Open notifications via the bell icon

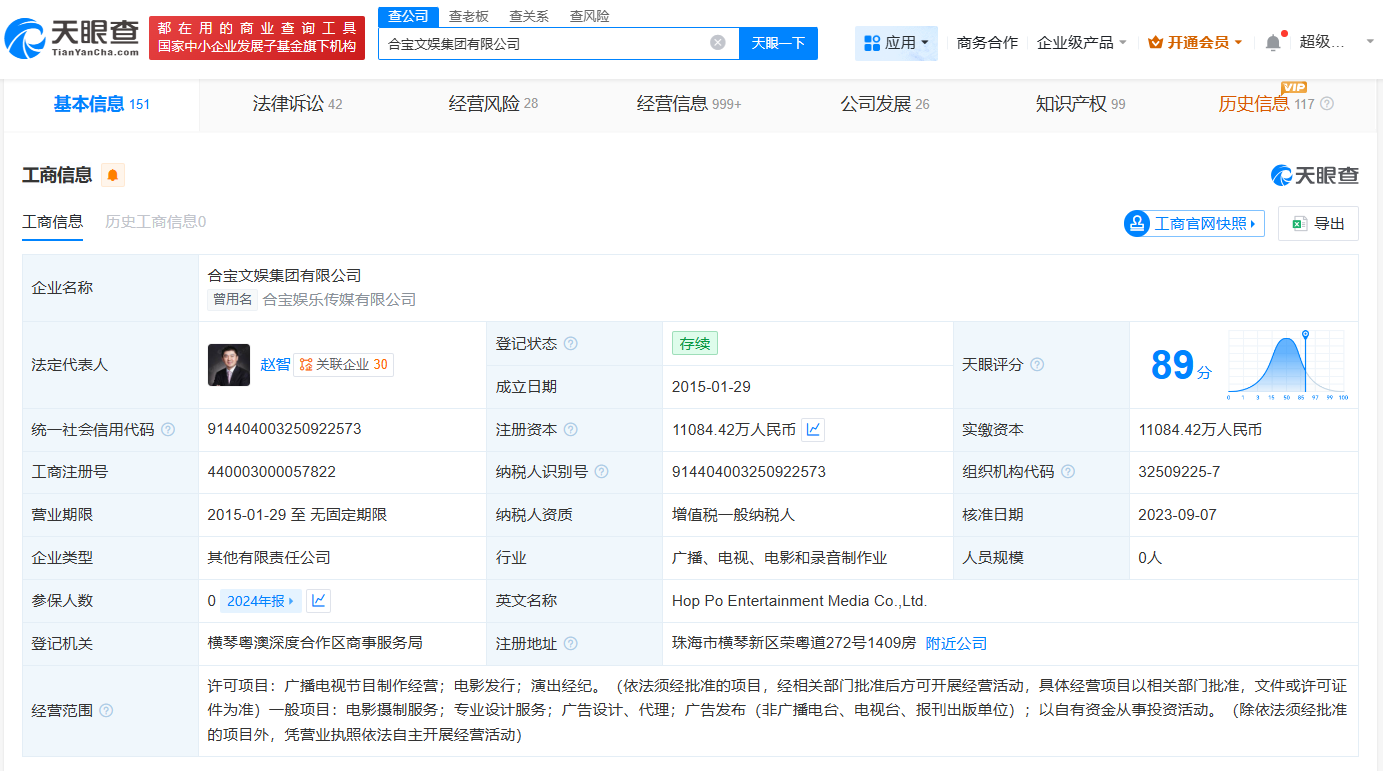tap(1272, 43)
